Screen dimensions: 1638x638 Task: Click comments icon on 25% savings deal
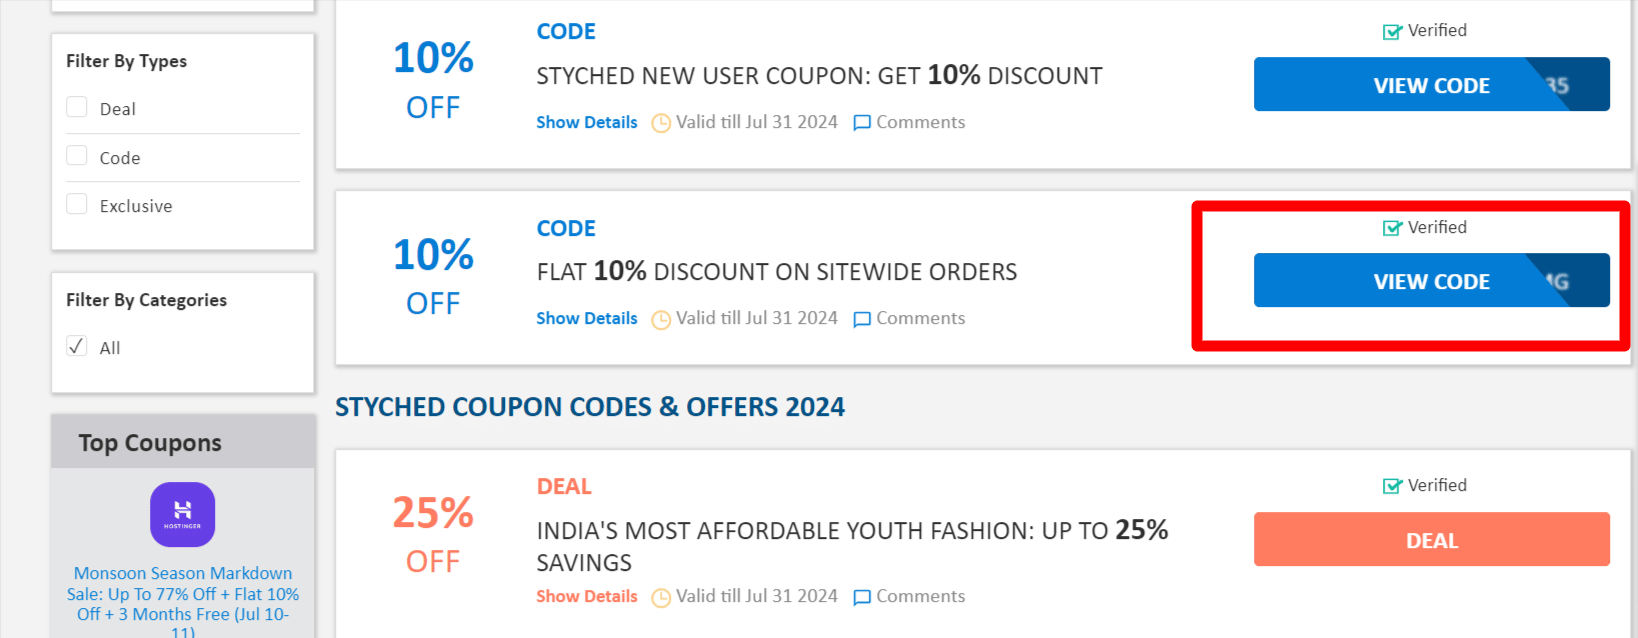click(862, 597)
